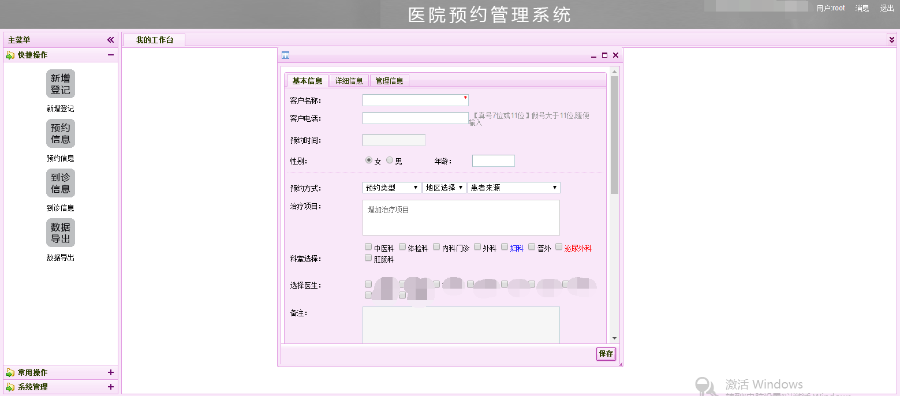The height and width of the screenshot is (396, 900).
Task: Check the 外科 department checkbox
Action: pyautogui.click(x=478, y=247)
